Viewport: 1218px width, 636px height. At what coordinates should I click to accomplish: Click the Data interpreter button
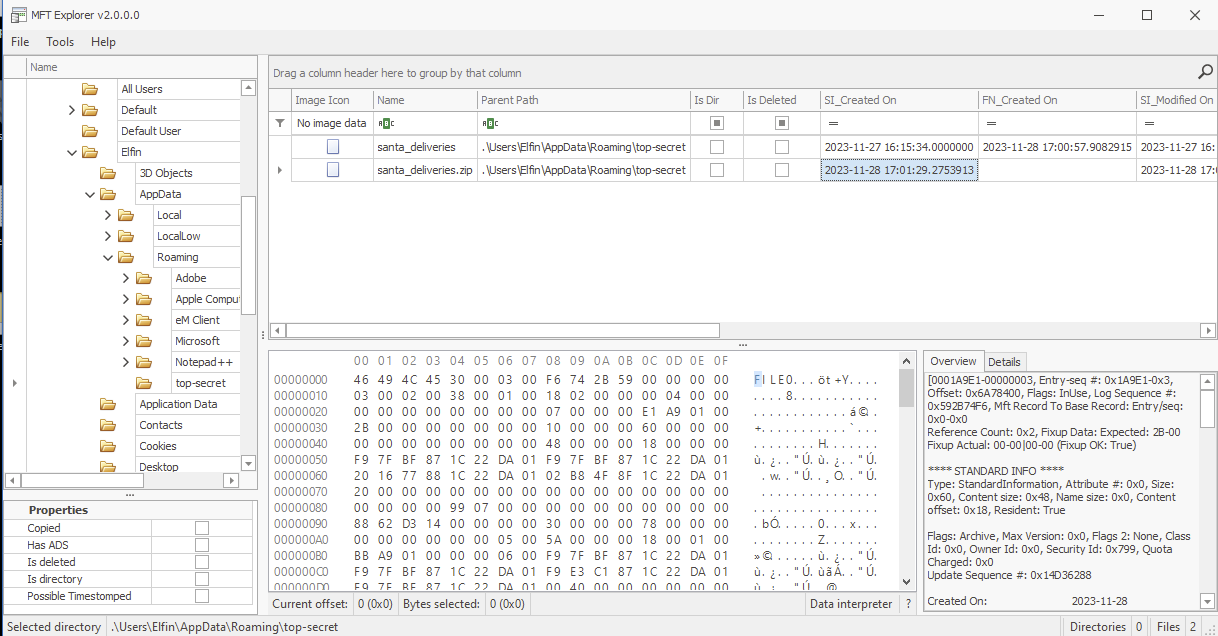coord(851,604)
